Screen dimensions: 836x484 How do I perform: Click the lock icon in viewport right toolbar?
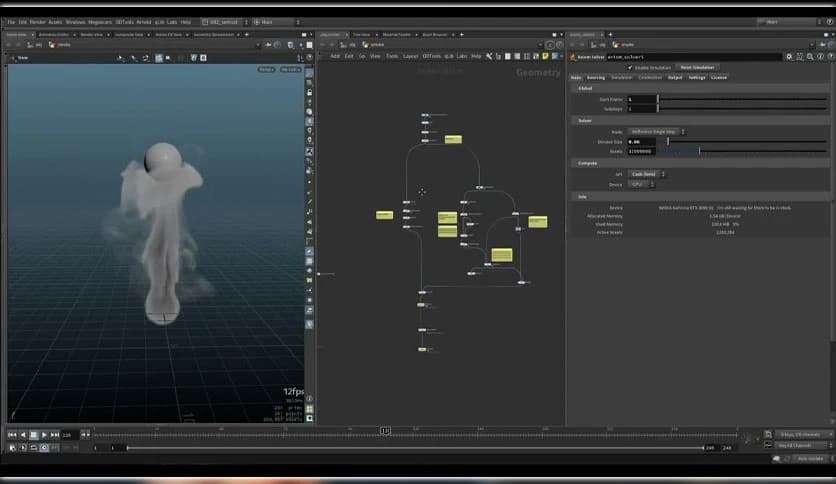[x=310, y=92]
